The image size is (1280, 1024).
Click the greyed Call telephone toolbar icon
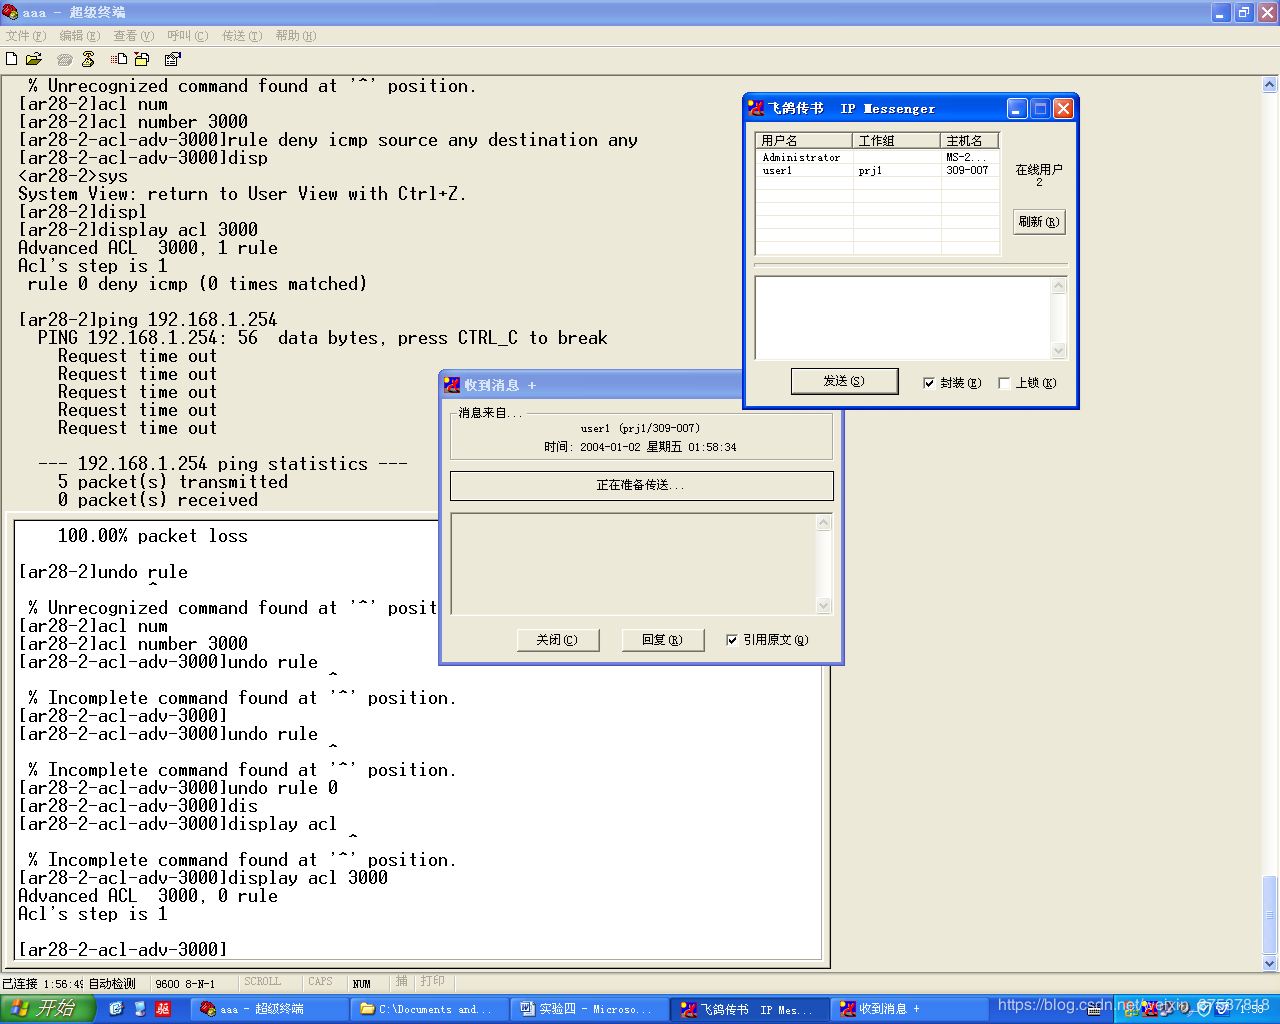(x=65, y=59)
